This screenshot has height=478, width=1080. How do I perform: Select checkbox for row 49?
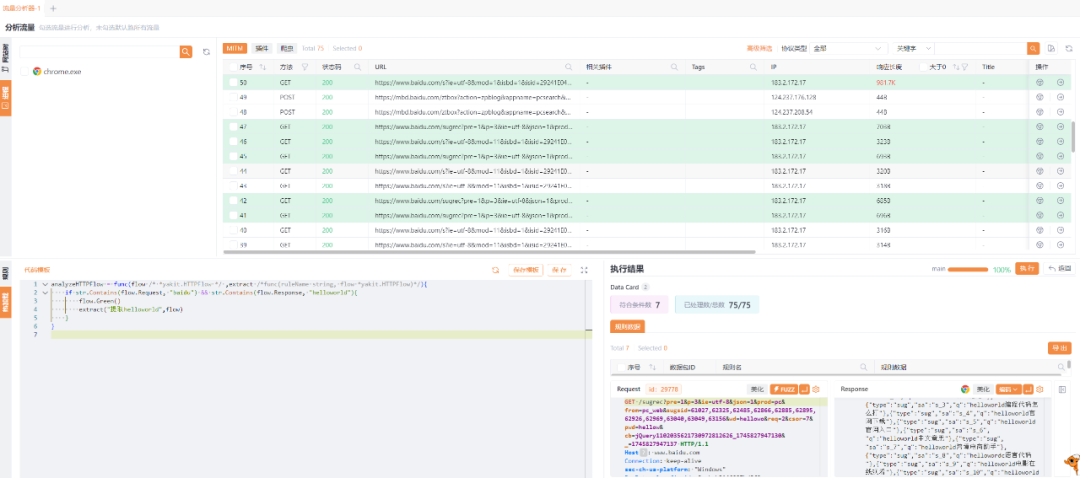point(233,97)
